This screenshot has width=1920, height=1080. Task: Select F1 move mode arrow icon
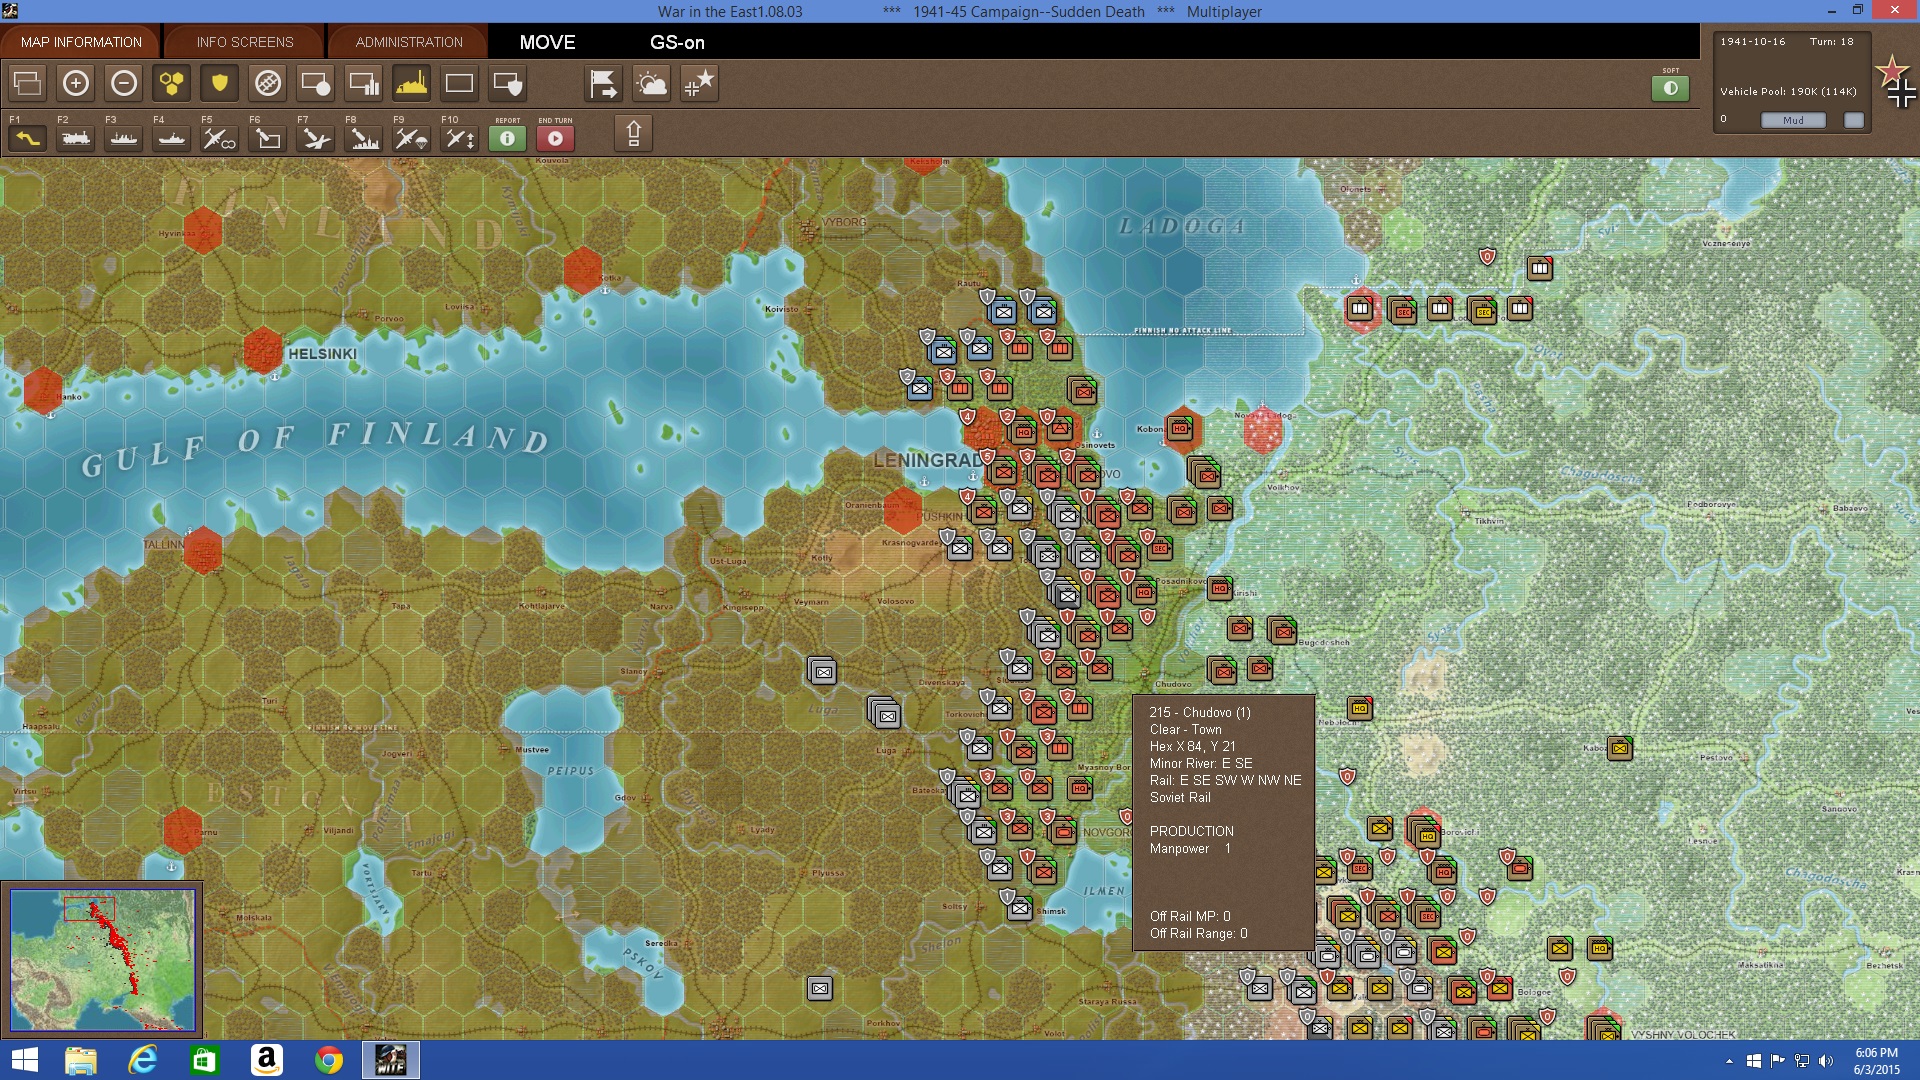click(27, 138)
